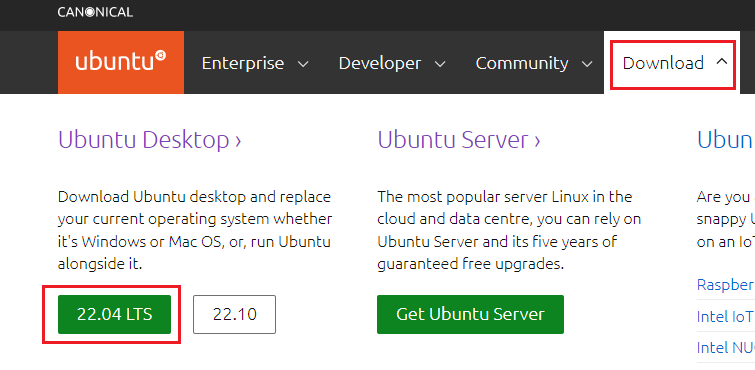Open the Intel IoT link
The height and width of the screenshot is (370, 755).
point(726,317)
